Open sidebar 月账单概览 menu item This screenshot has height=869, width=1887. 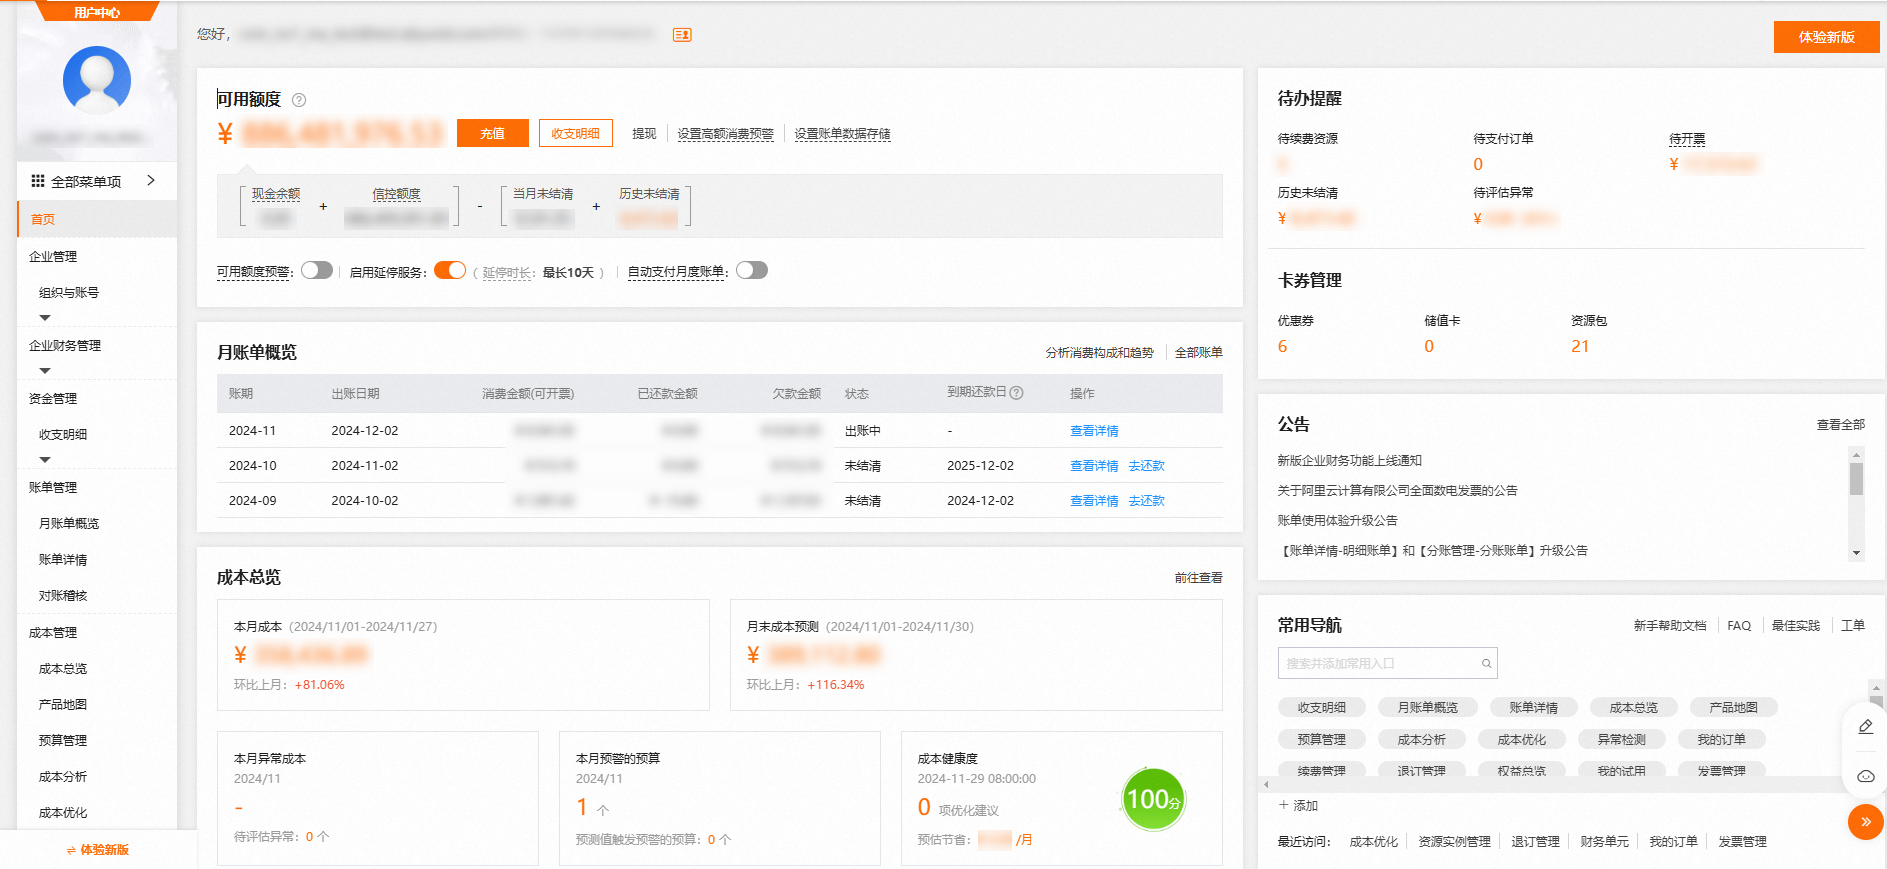69,524
